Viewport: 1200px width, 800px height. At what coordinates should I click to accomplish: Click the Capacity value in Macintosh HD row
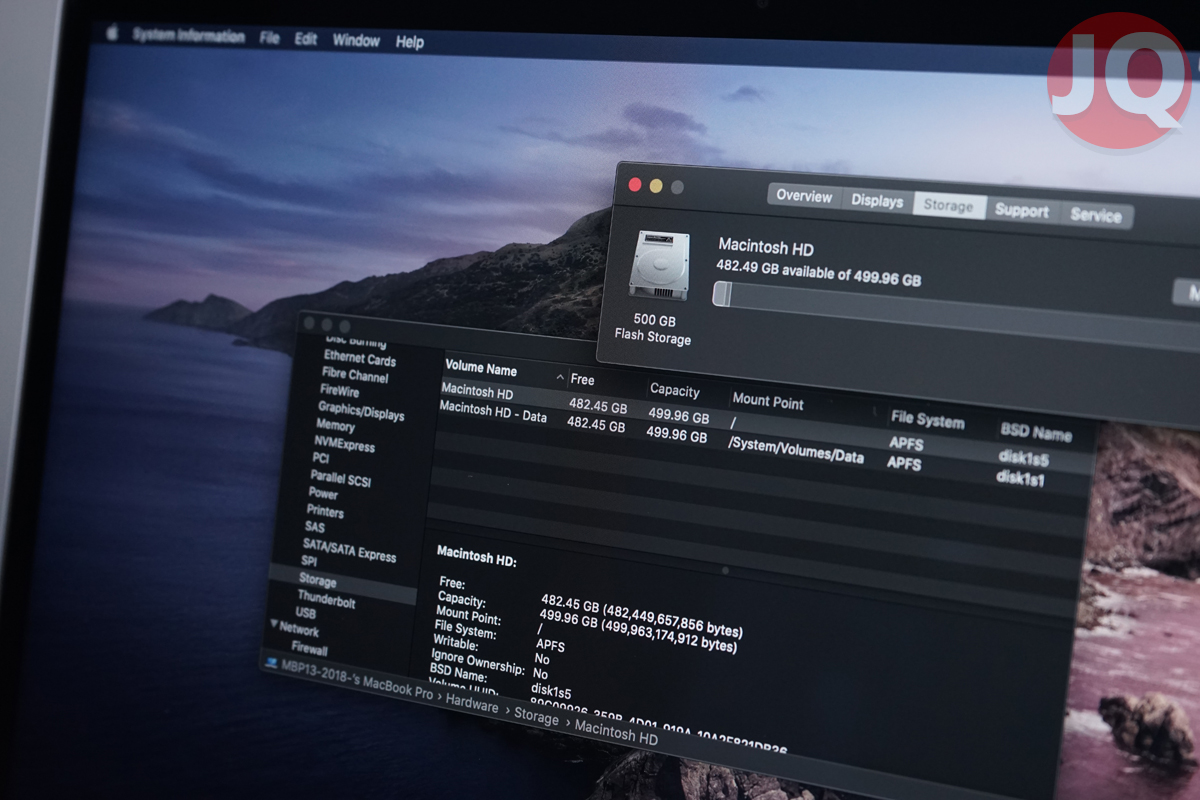678,415
